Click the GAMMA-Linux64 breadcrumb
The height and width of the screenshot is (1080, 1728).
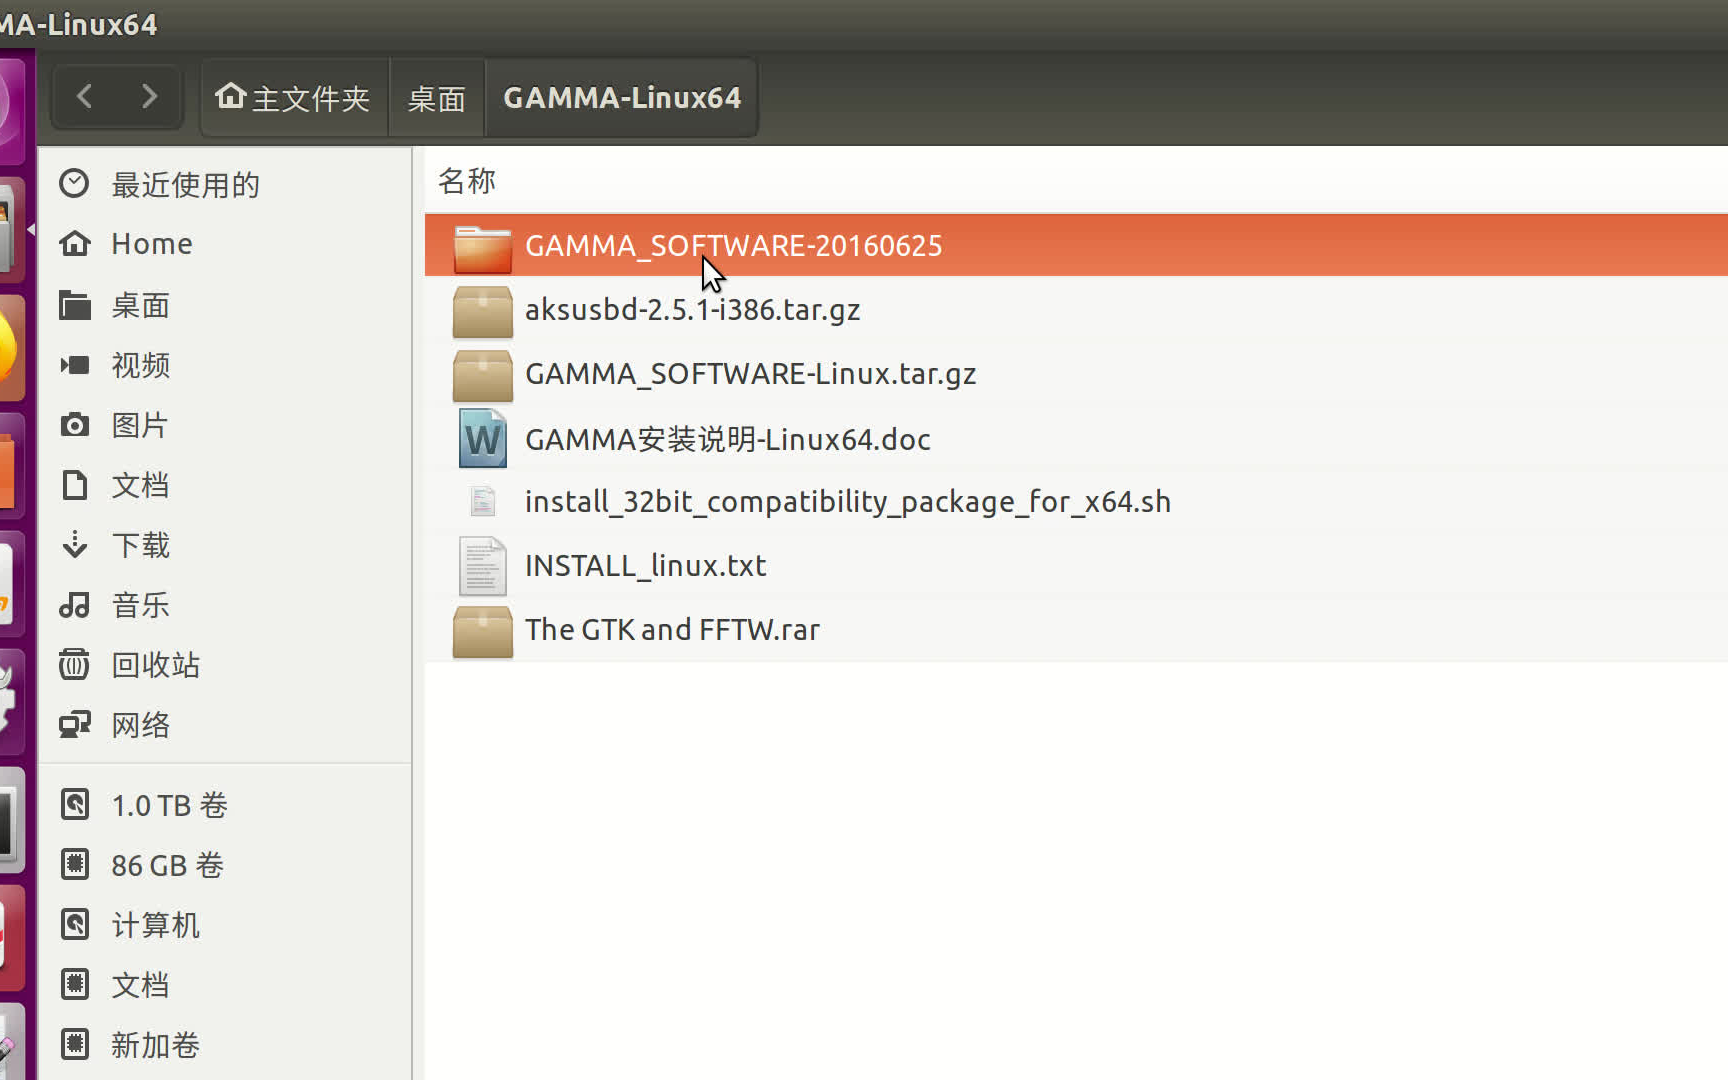[x=622, y=98]
